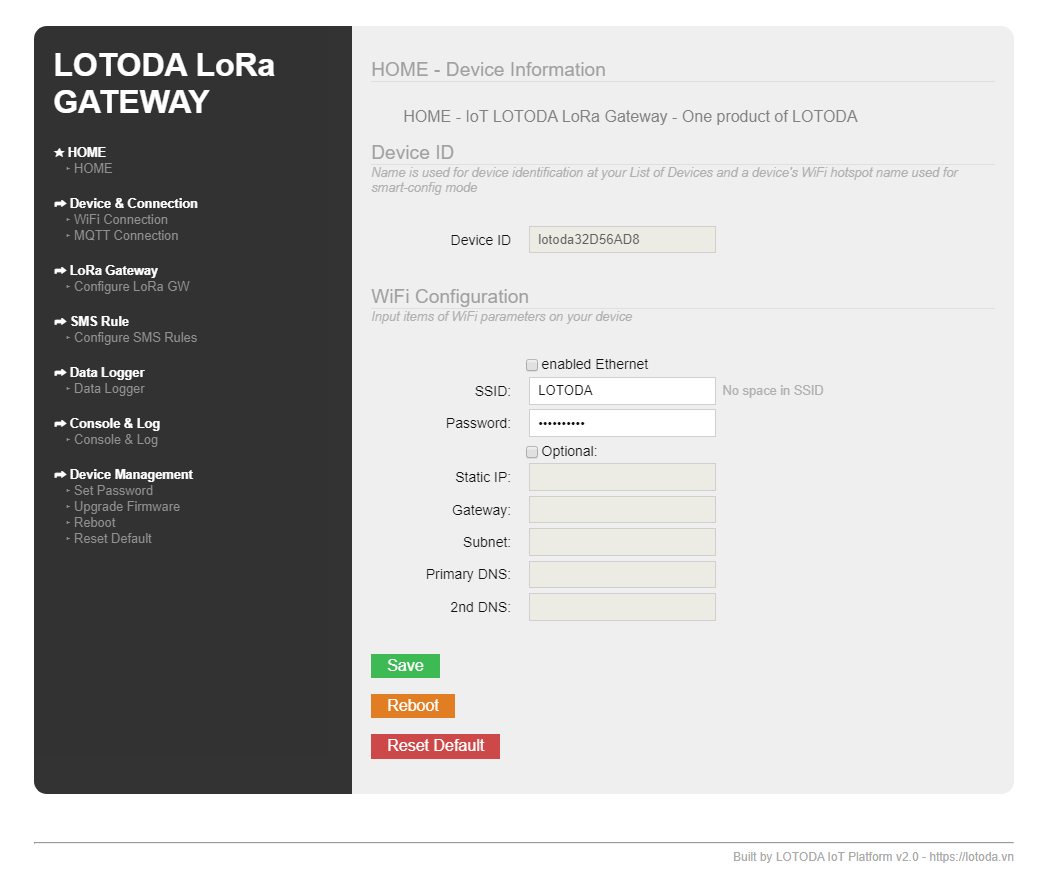Image resolution: width=1038 pixels, height=886 pixels.
Task: Go to Upgrade Firmware page
Action: click(126, 507)
